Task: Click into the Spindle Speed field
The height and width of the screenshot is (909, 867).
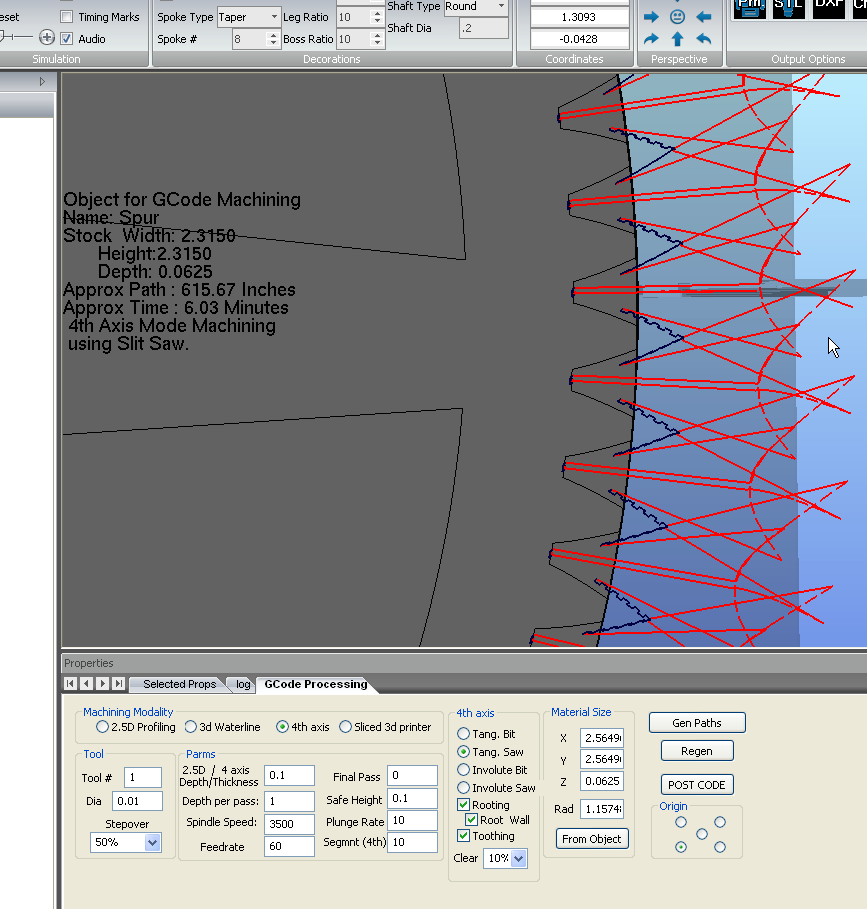Action: (x=289, y=823)
